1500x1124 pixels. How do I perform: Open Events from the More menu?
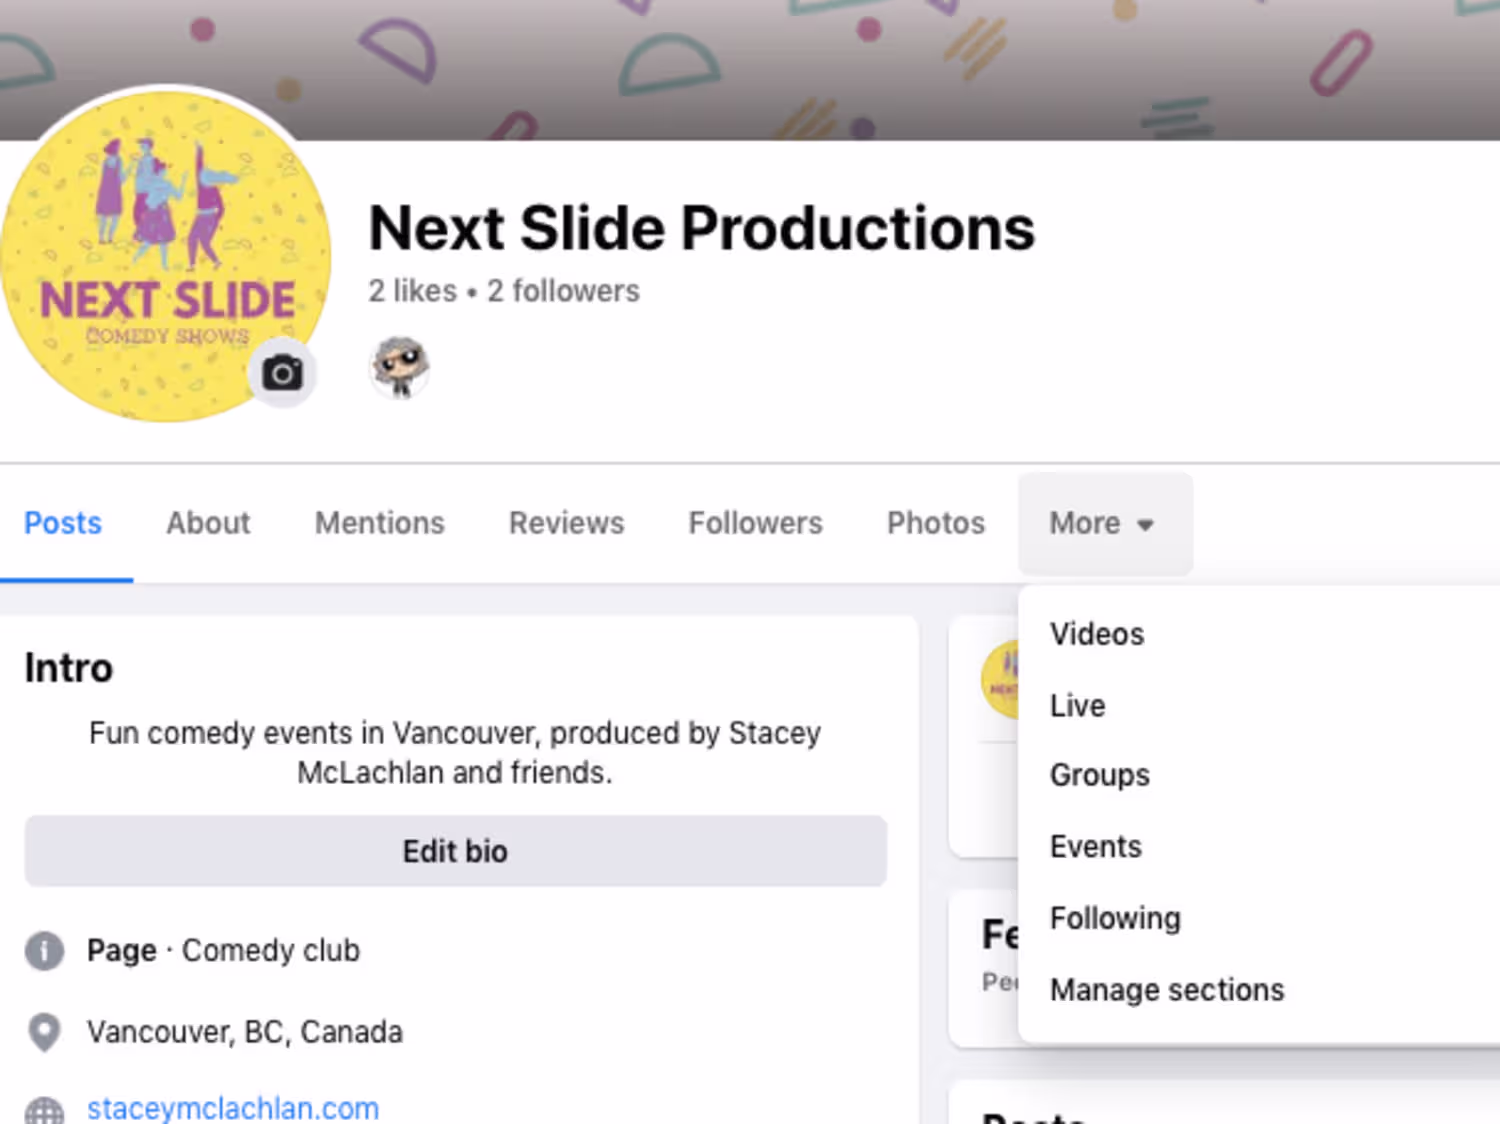1096,847
